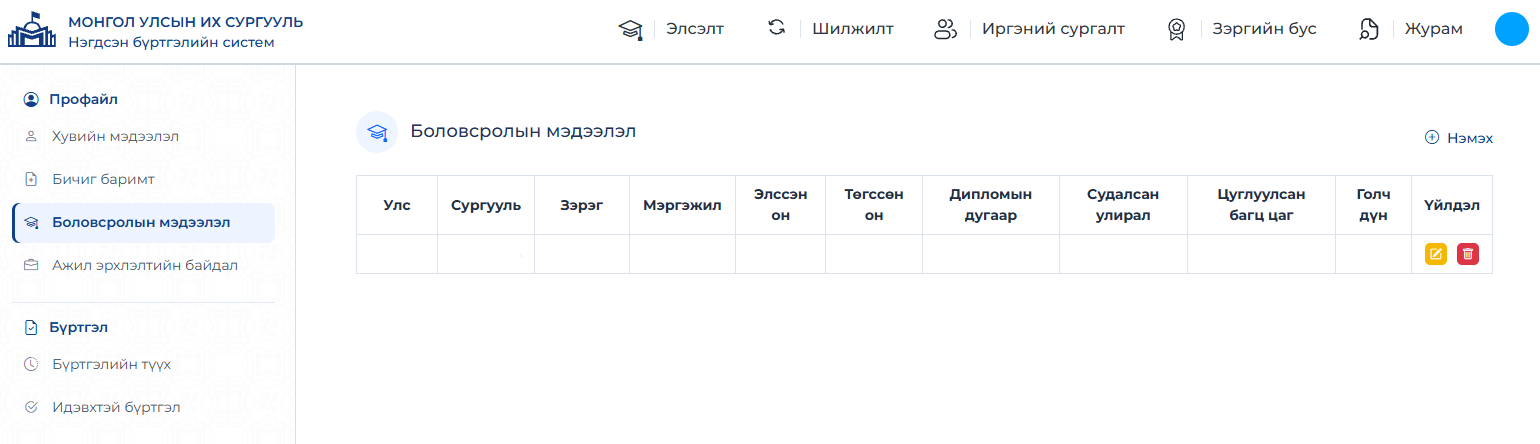This screenshot has width=1540, height=444.
Task: Click the profile icon beside Профайл heading
Action: [31, 99]
